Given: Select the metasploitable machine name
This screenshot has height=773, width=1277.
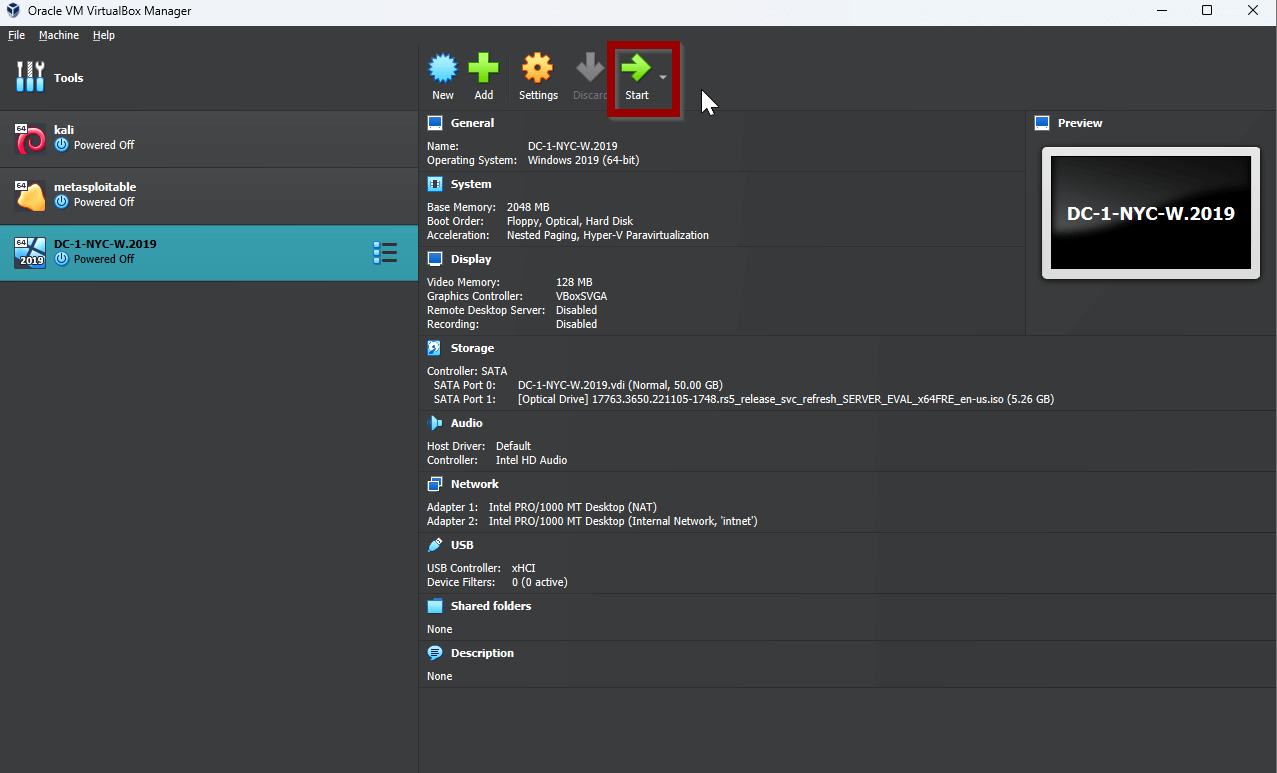Looking at the screenshot, I should [x=95, y=187].
